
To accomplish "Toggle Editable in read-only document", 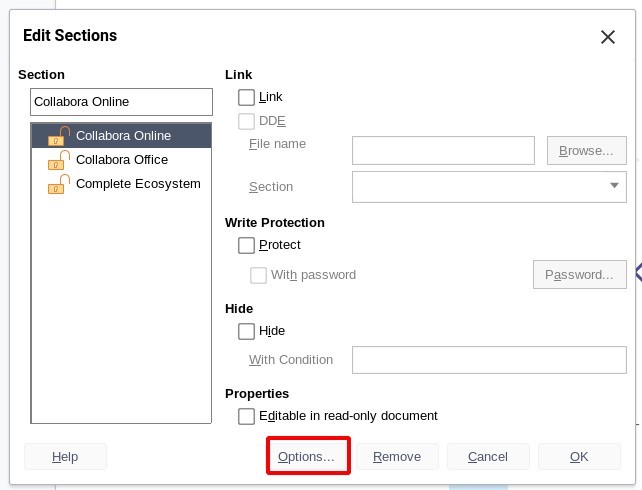I will [x=246, y=416].
